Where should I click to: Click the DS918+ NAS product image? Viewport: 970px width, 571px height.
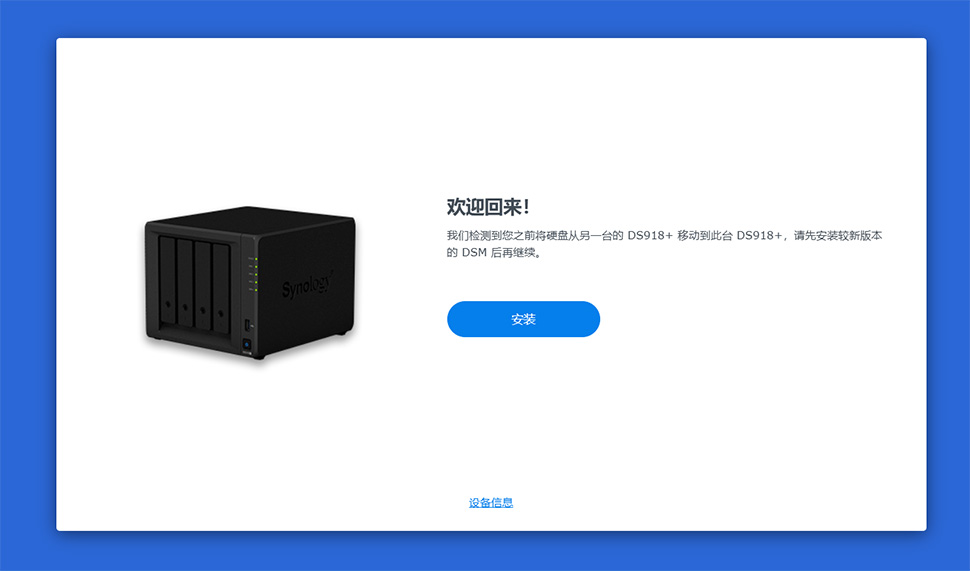coord(250,283)
